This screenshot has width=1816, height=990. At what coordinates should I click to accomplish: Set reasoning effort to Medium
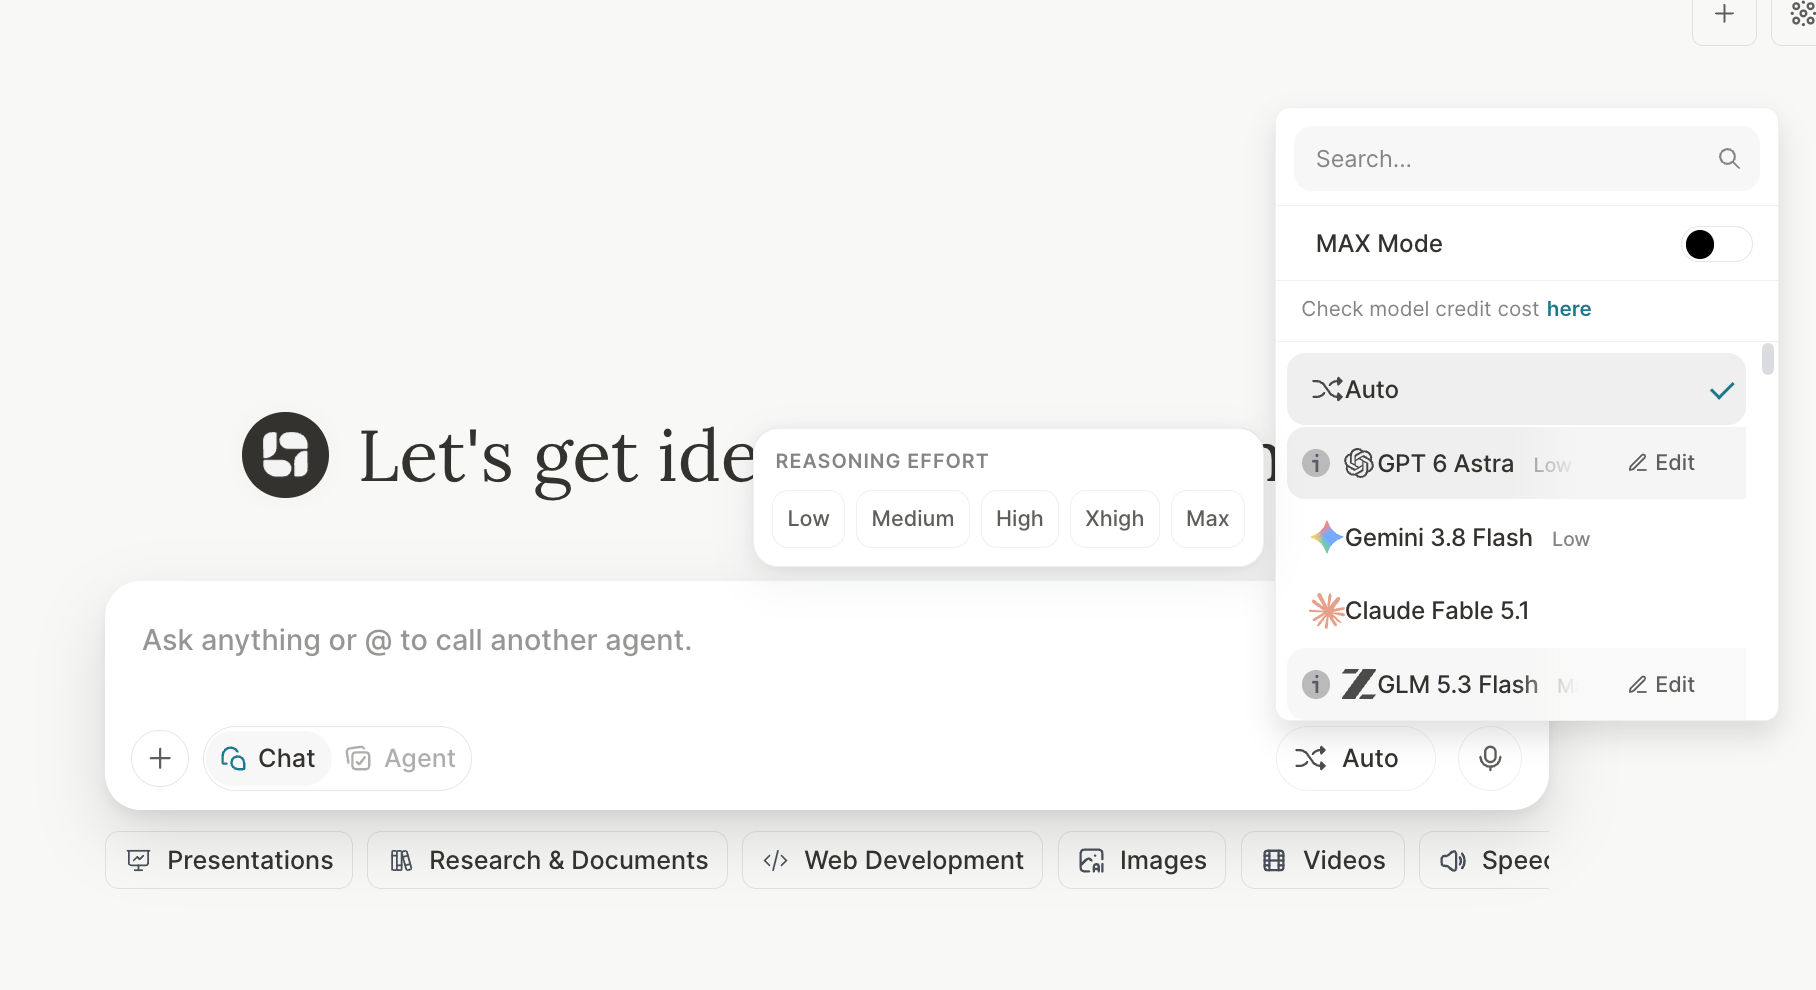[x=913, y=518]
